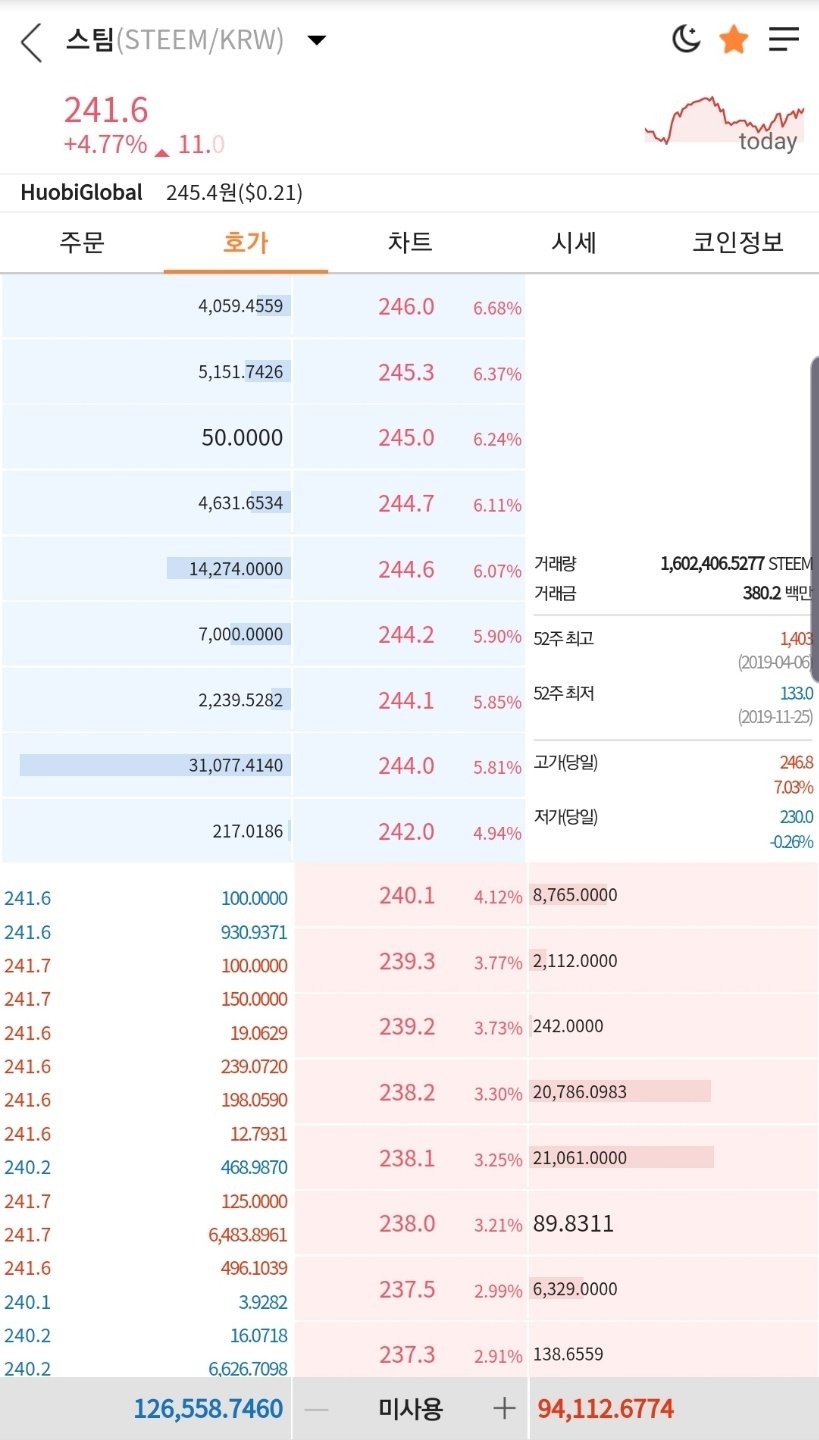The height and width of the screenshot is (1440, 819).
Task: Switch to the 차트 tab
Action: click(410, 242)
